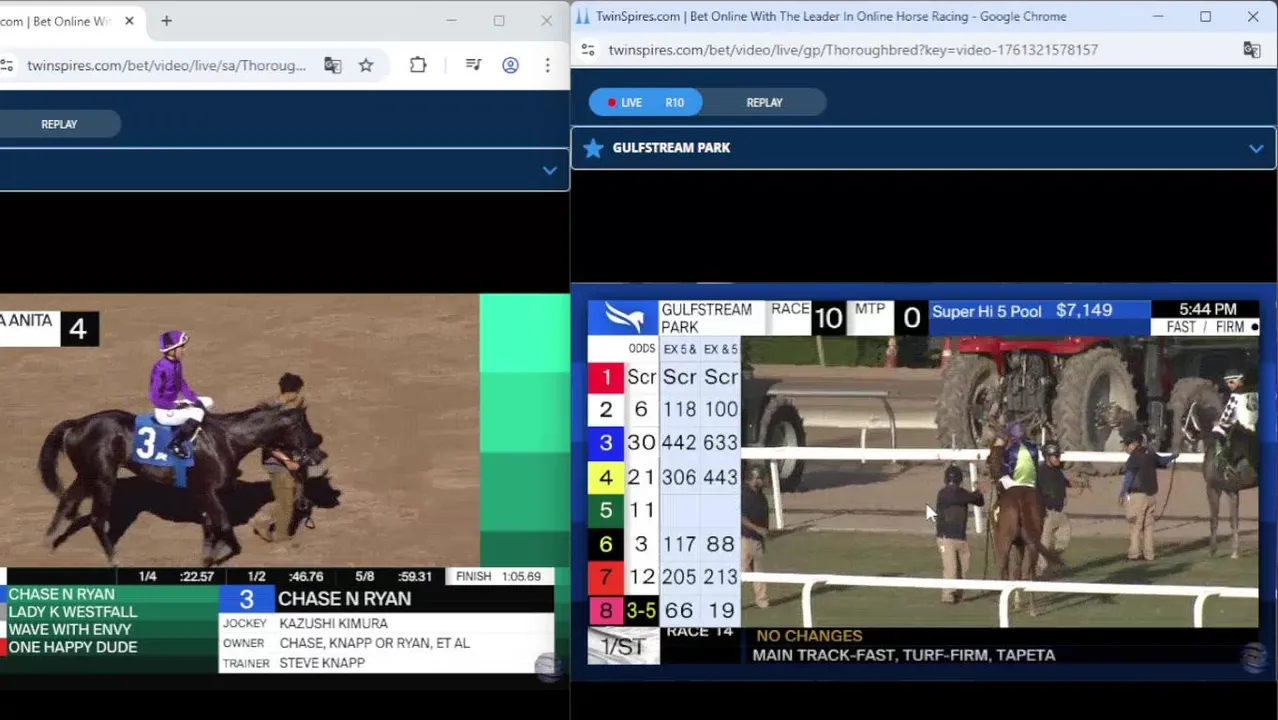Click horse number 8 in odds board

point(605,610)
